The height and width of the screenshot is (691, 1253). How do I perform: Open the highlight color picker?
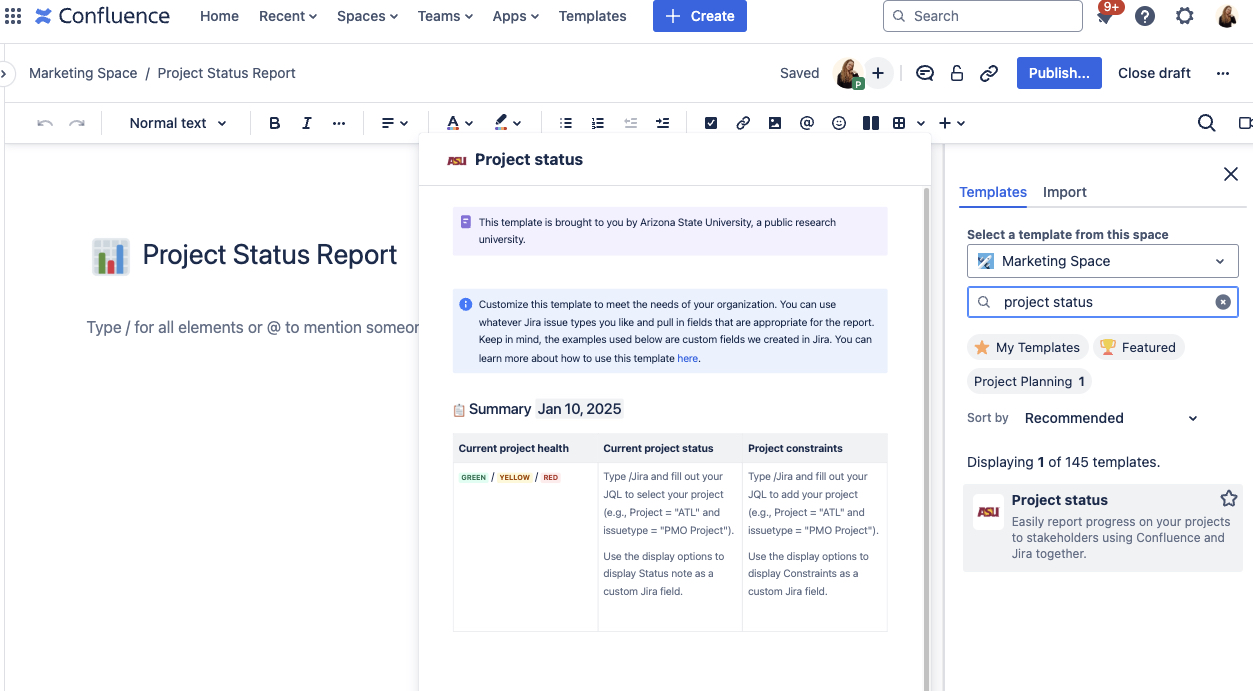pyautogui.click(x=508, y=123)
